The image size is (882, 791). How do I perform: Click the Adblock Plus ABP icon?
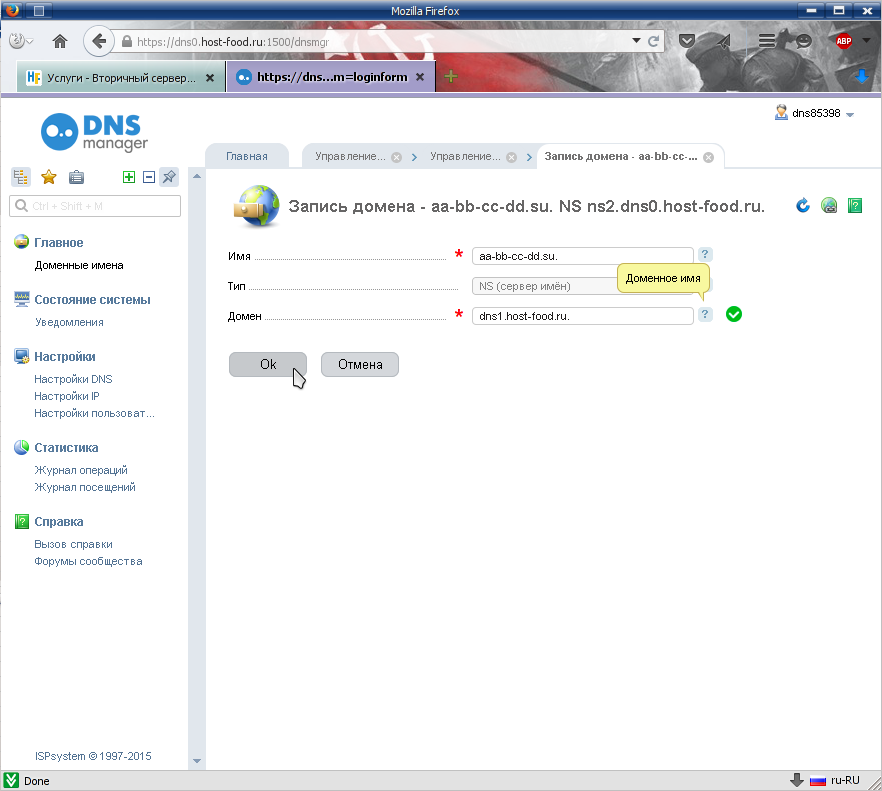[x=843, y=41]
